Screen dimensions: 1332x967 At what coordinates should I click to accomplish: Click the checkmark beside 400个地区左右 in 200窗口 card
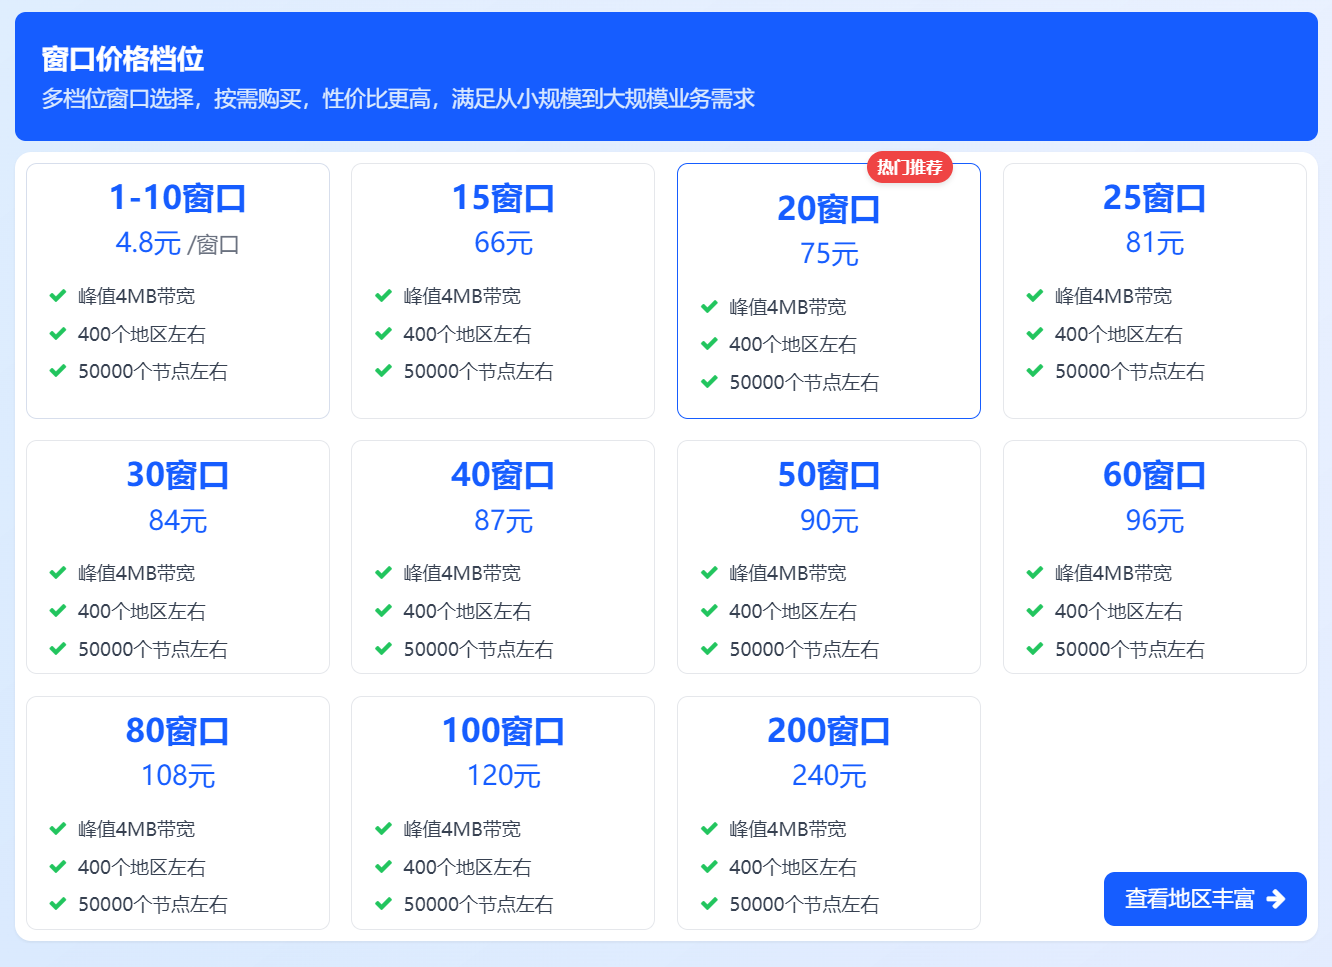(x=709, y=867)
